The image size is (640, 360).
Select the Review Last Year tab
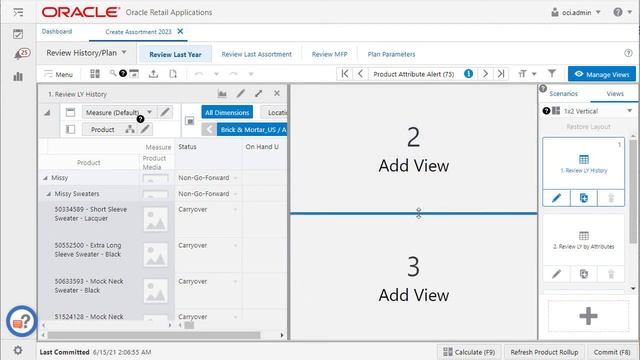click(x=175, y=54)
